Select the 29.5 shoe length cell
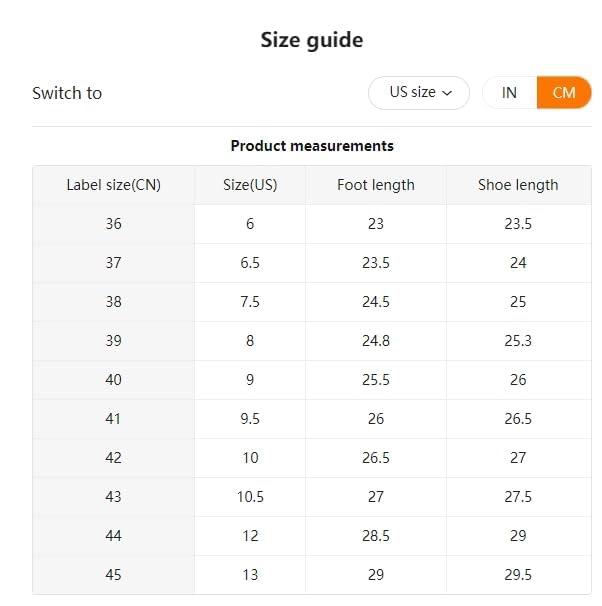The image size is (602, 606). [x=518, y=575]
